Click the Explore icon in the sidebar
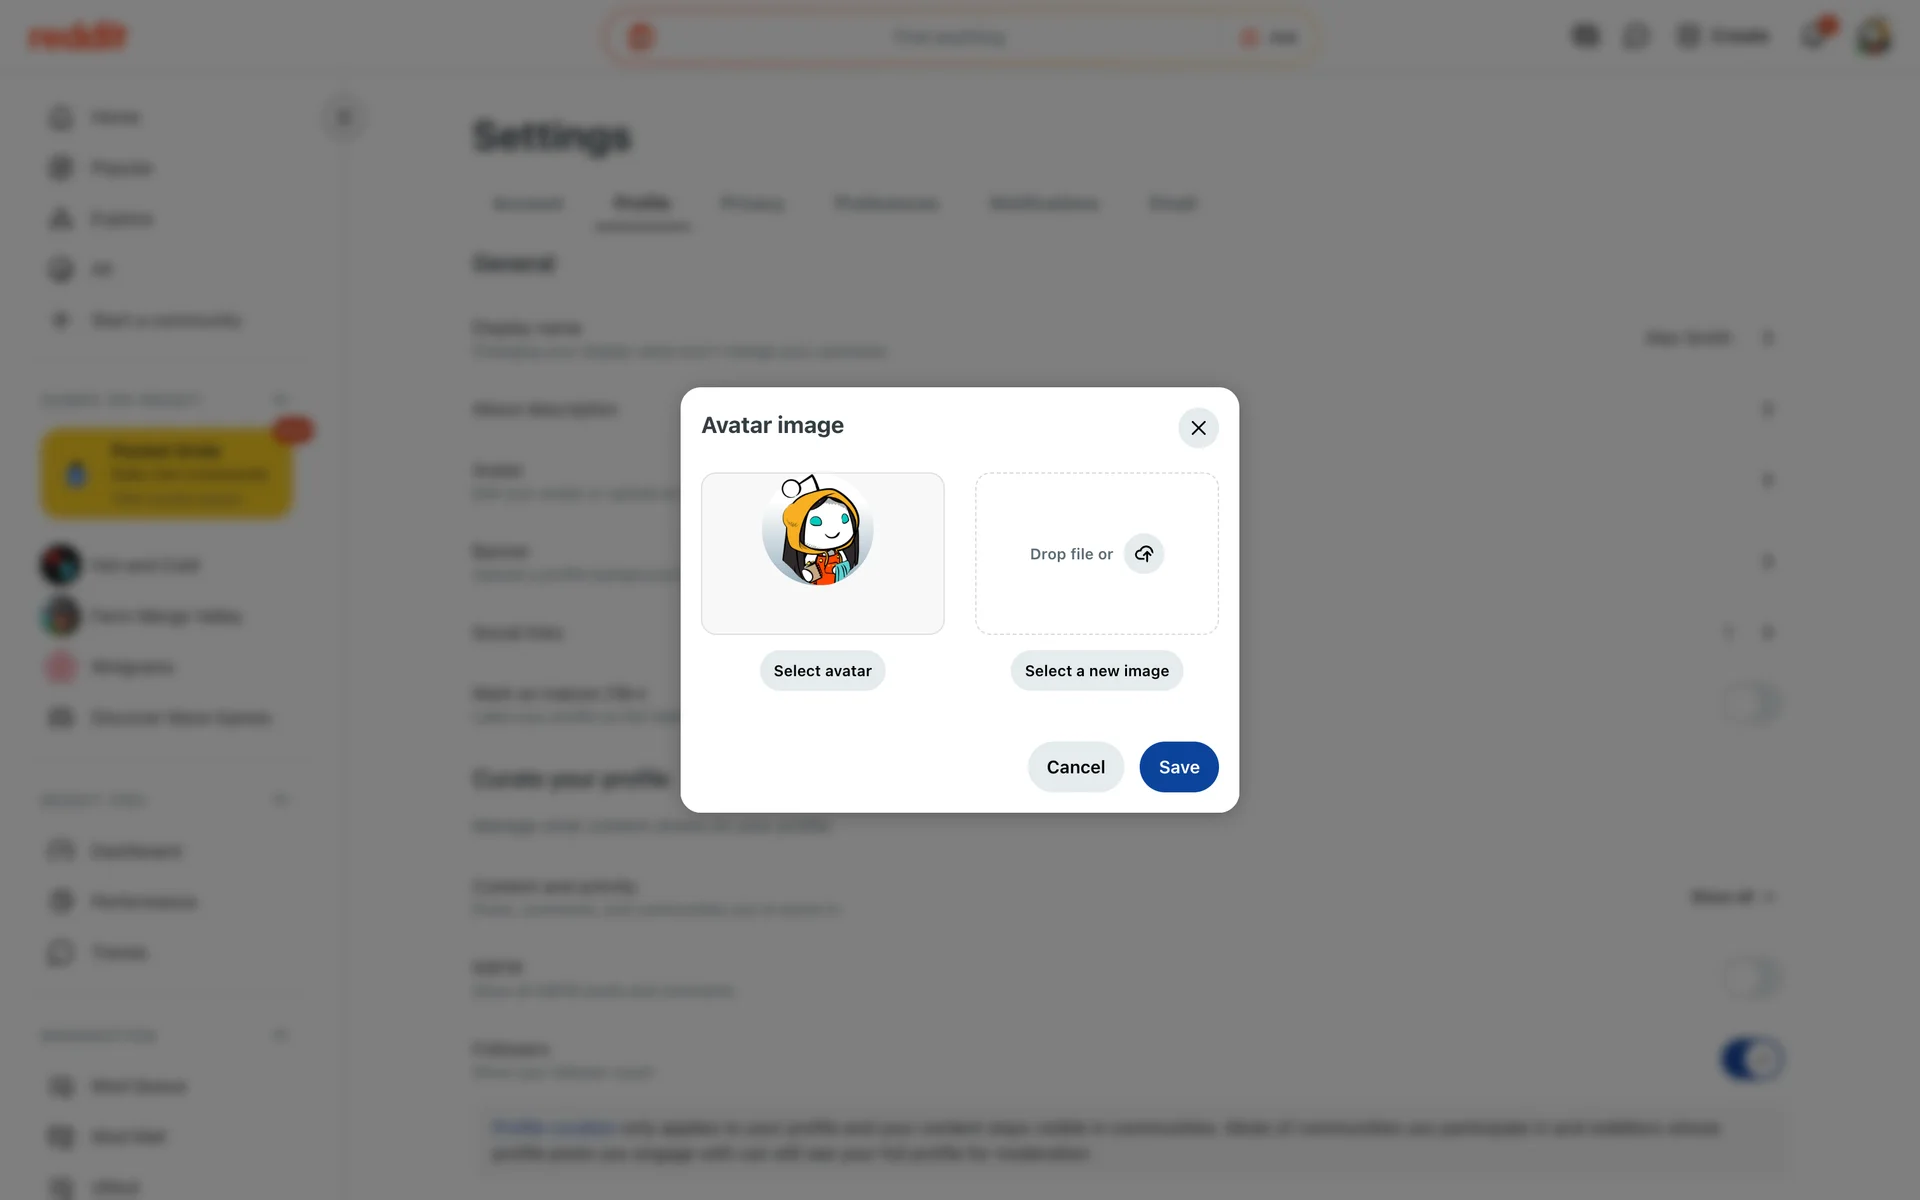This screenshot has height=1200, width=1920. pyautogui.click(x=61, y=219)
